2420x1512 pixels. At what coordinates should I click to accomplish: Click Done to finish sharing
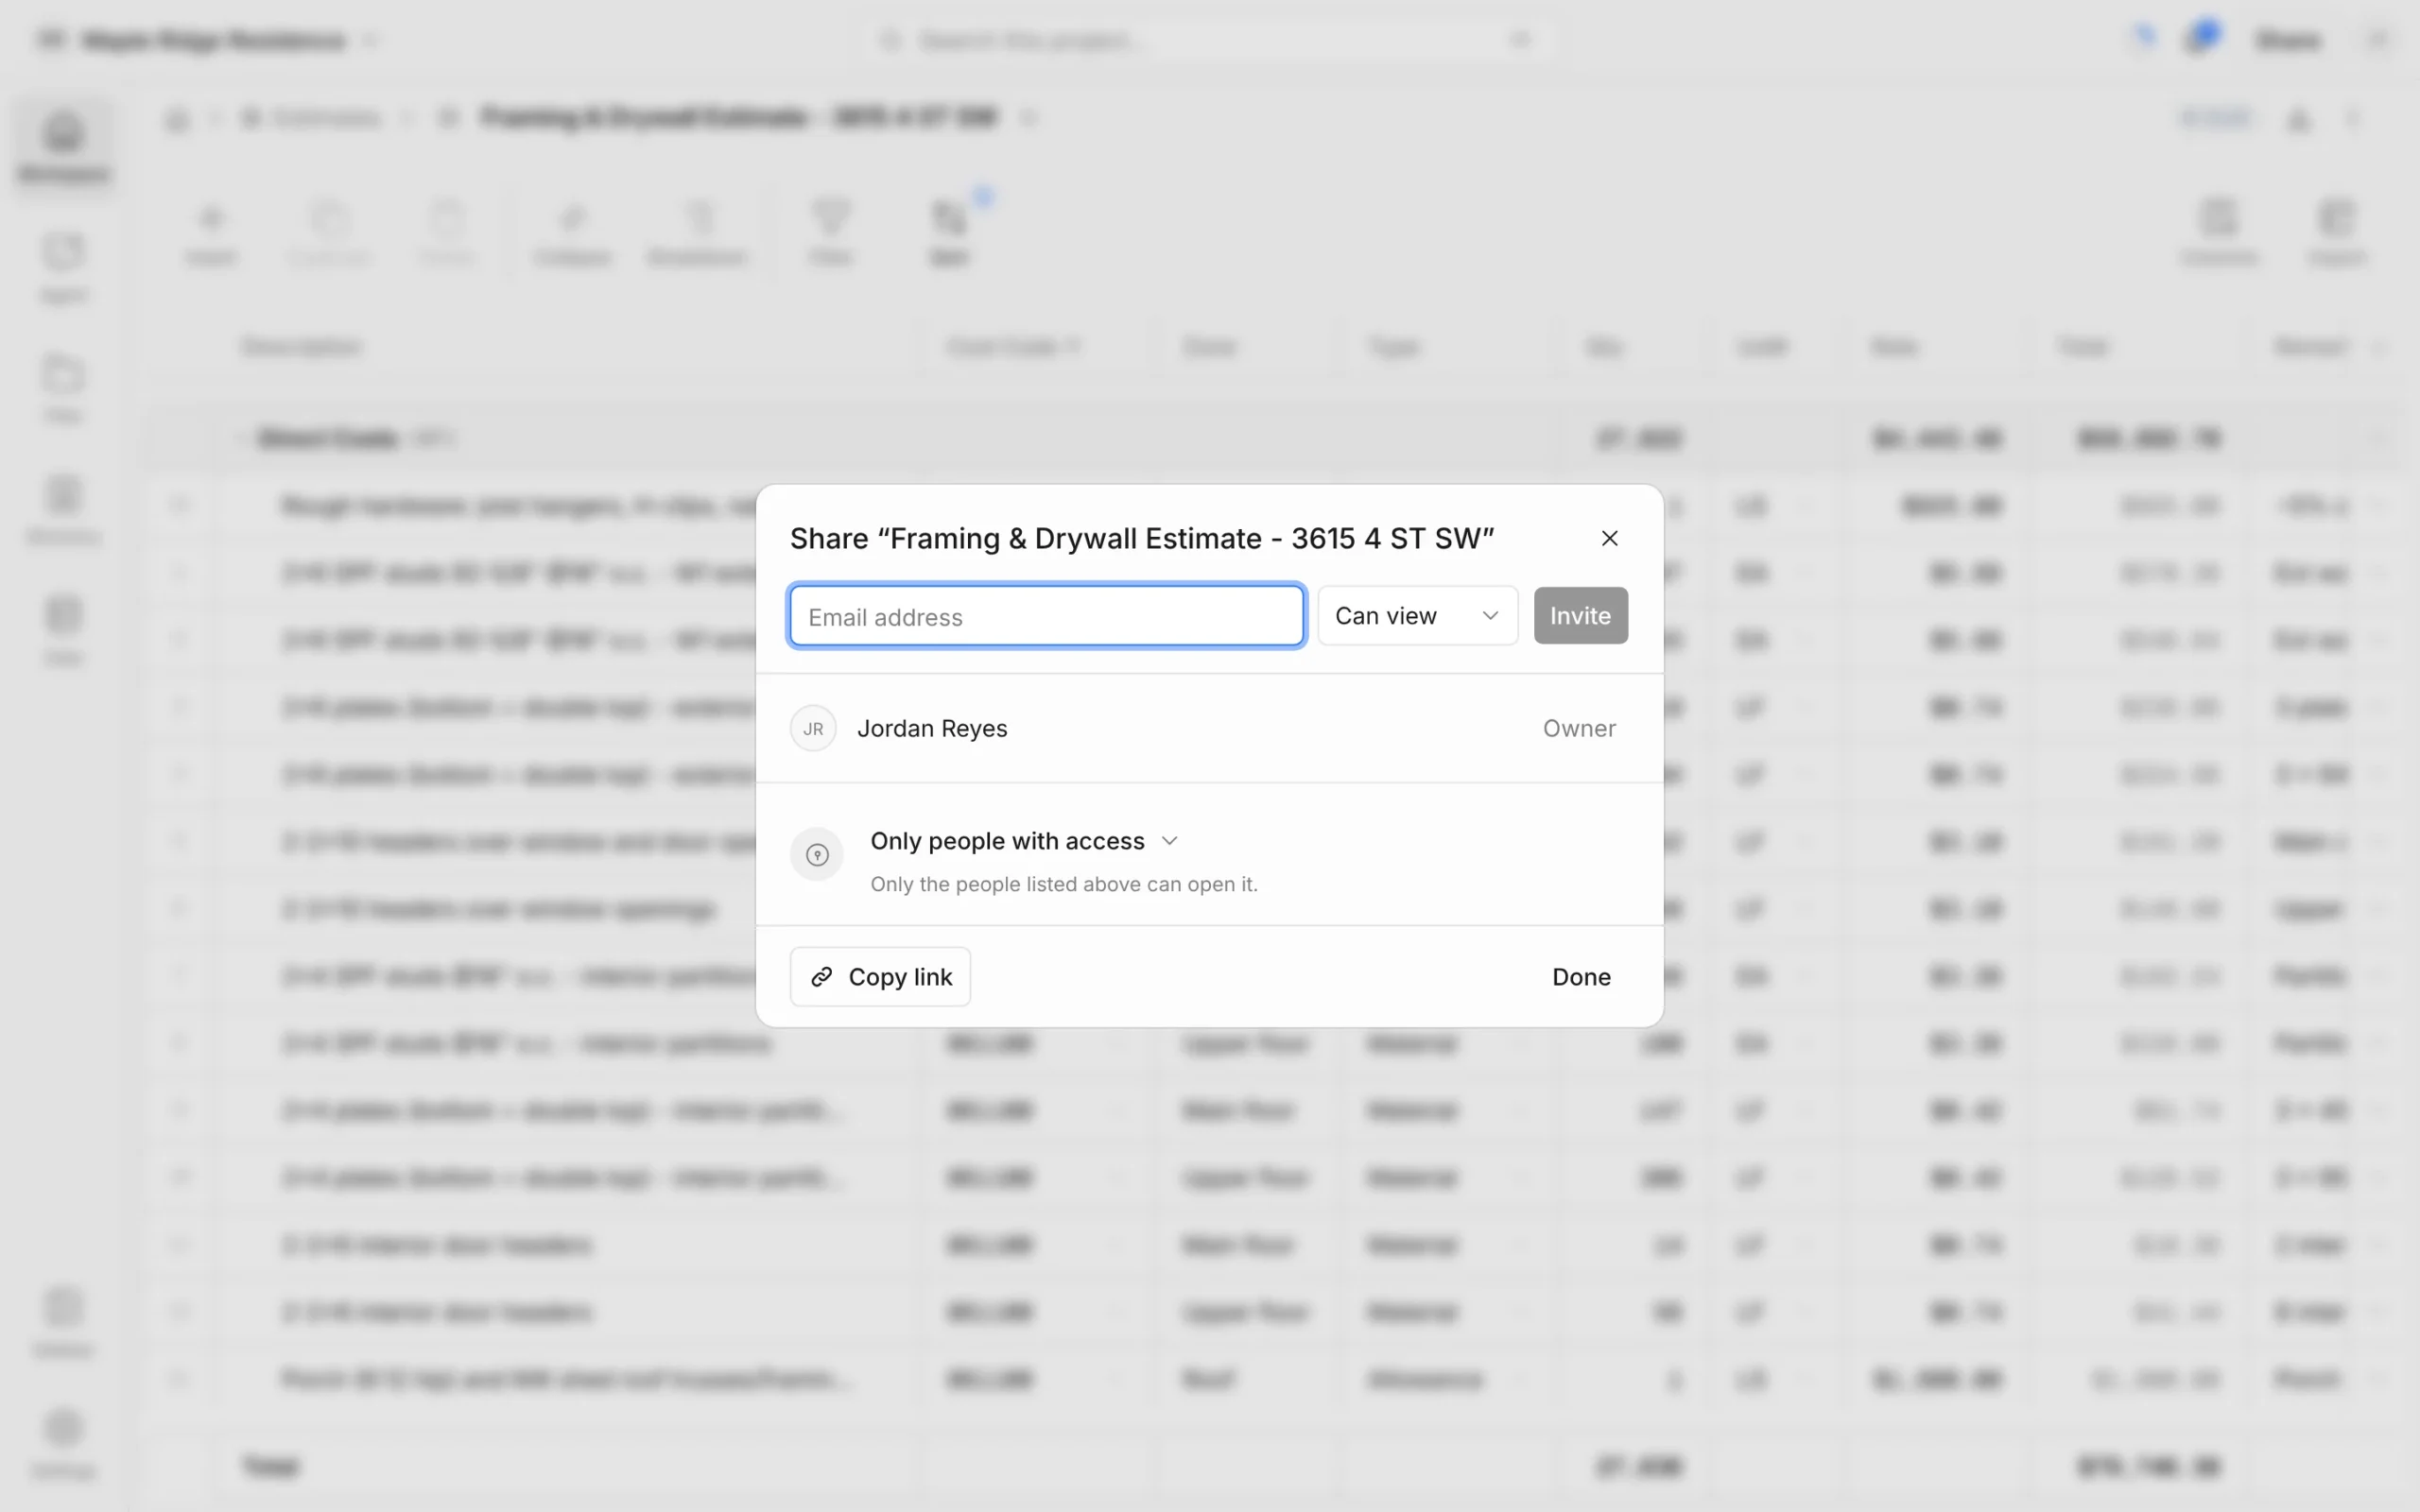tap(1581, 977)
